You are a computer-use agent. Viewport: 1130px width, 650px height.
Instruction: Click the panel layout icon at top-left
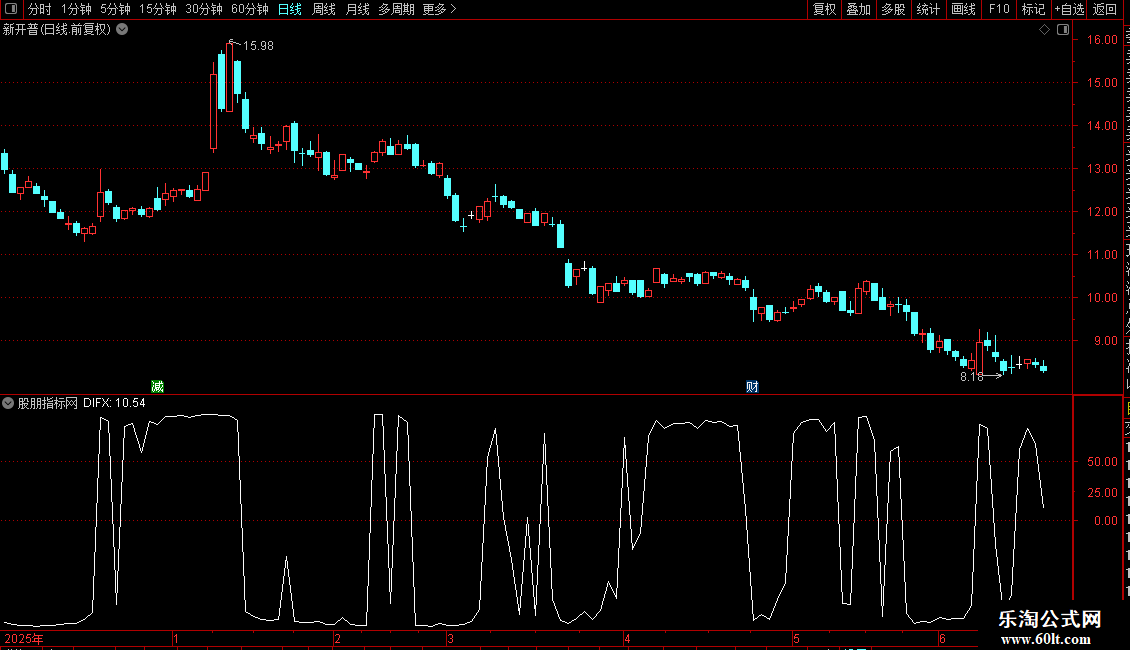coord(11,9)
